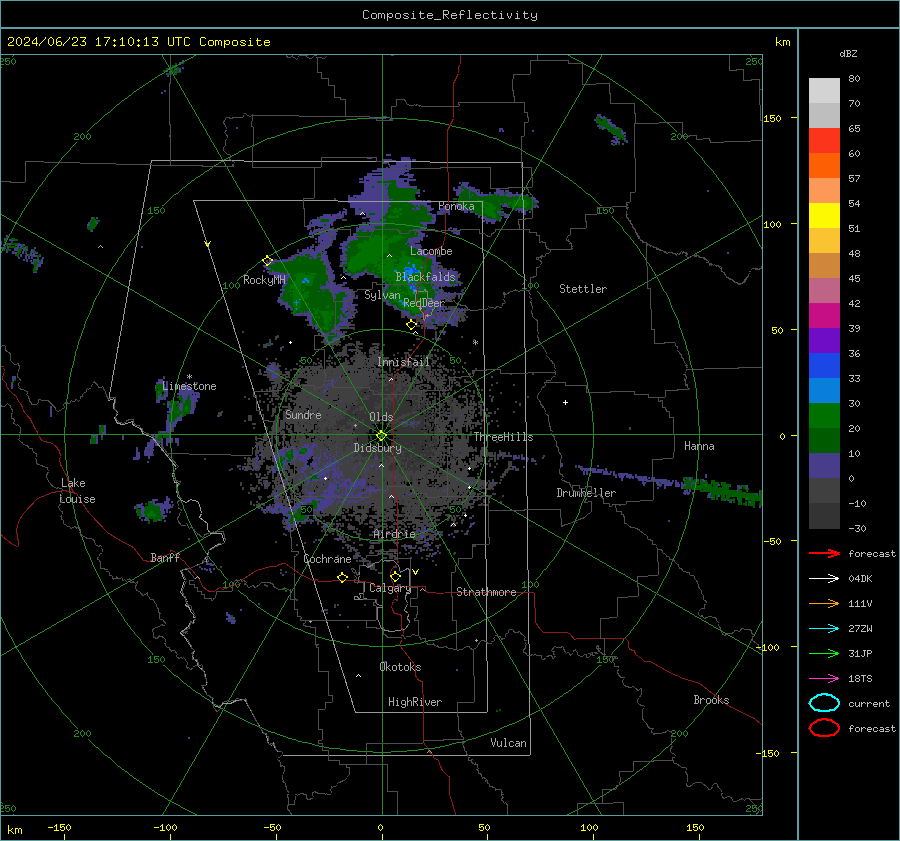Click the Didsbury city label
Viewport: 900px width, 841px height.
377,448
